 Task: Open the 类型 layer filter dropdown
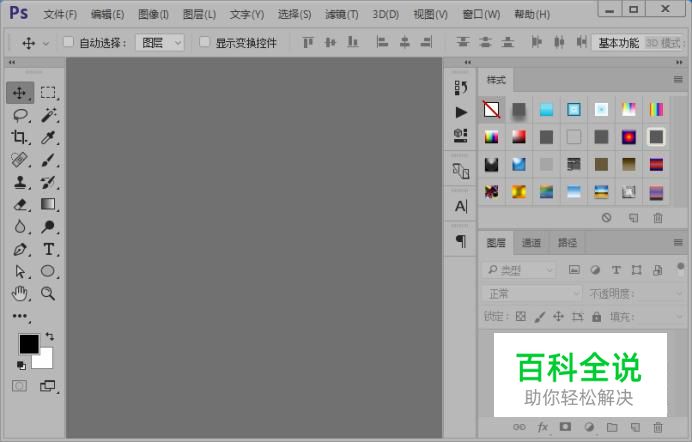(519, 270)
